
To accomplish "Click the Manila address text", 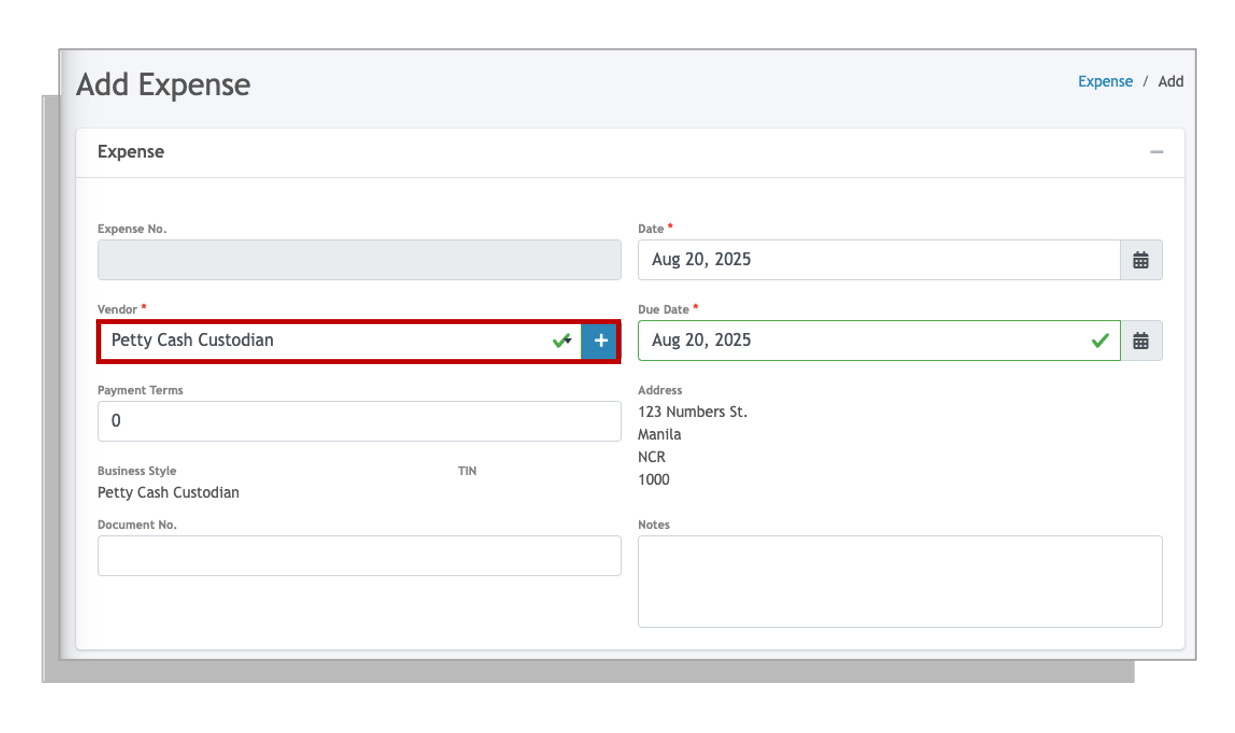I will pos(660,435).
